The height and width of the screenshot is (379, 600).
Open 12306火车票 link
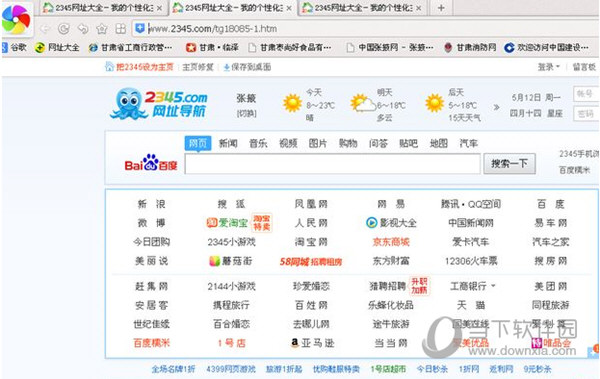coord(471,261)
